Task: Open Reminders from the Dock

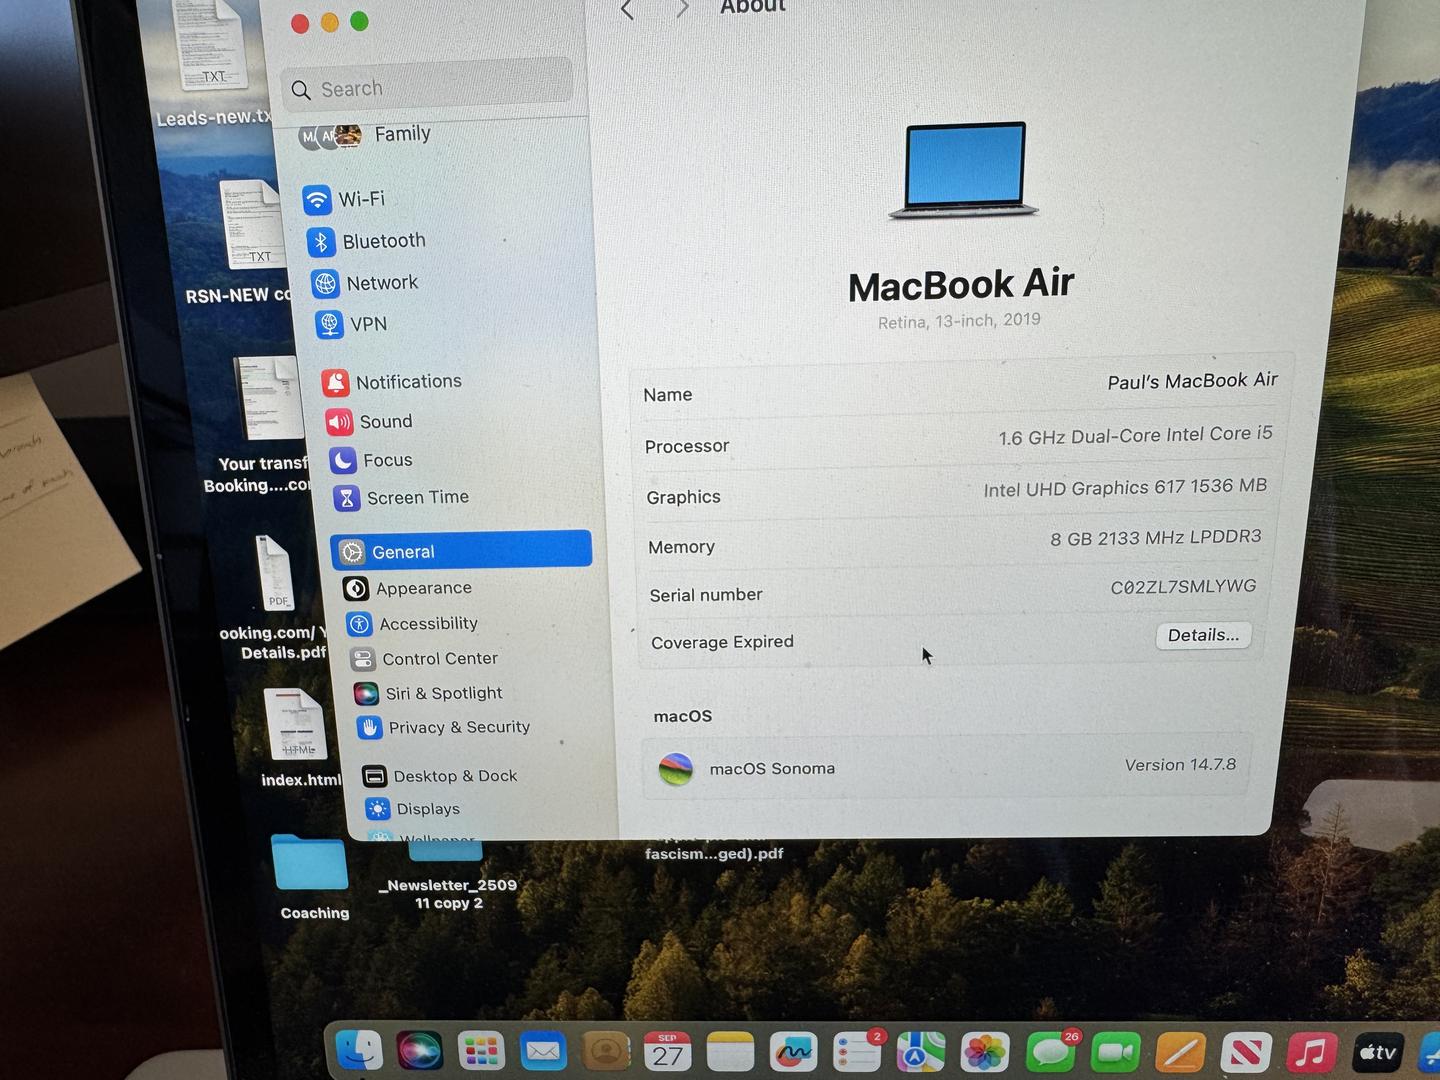Action: (856, 1052)
